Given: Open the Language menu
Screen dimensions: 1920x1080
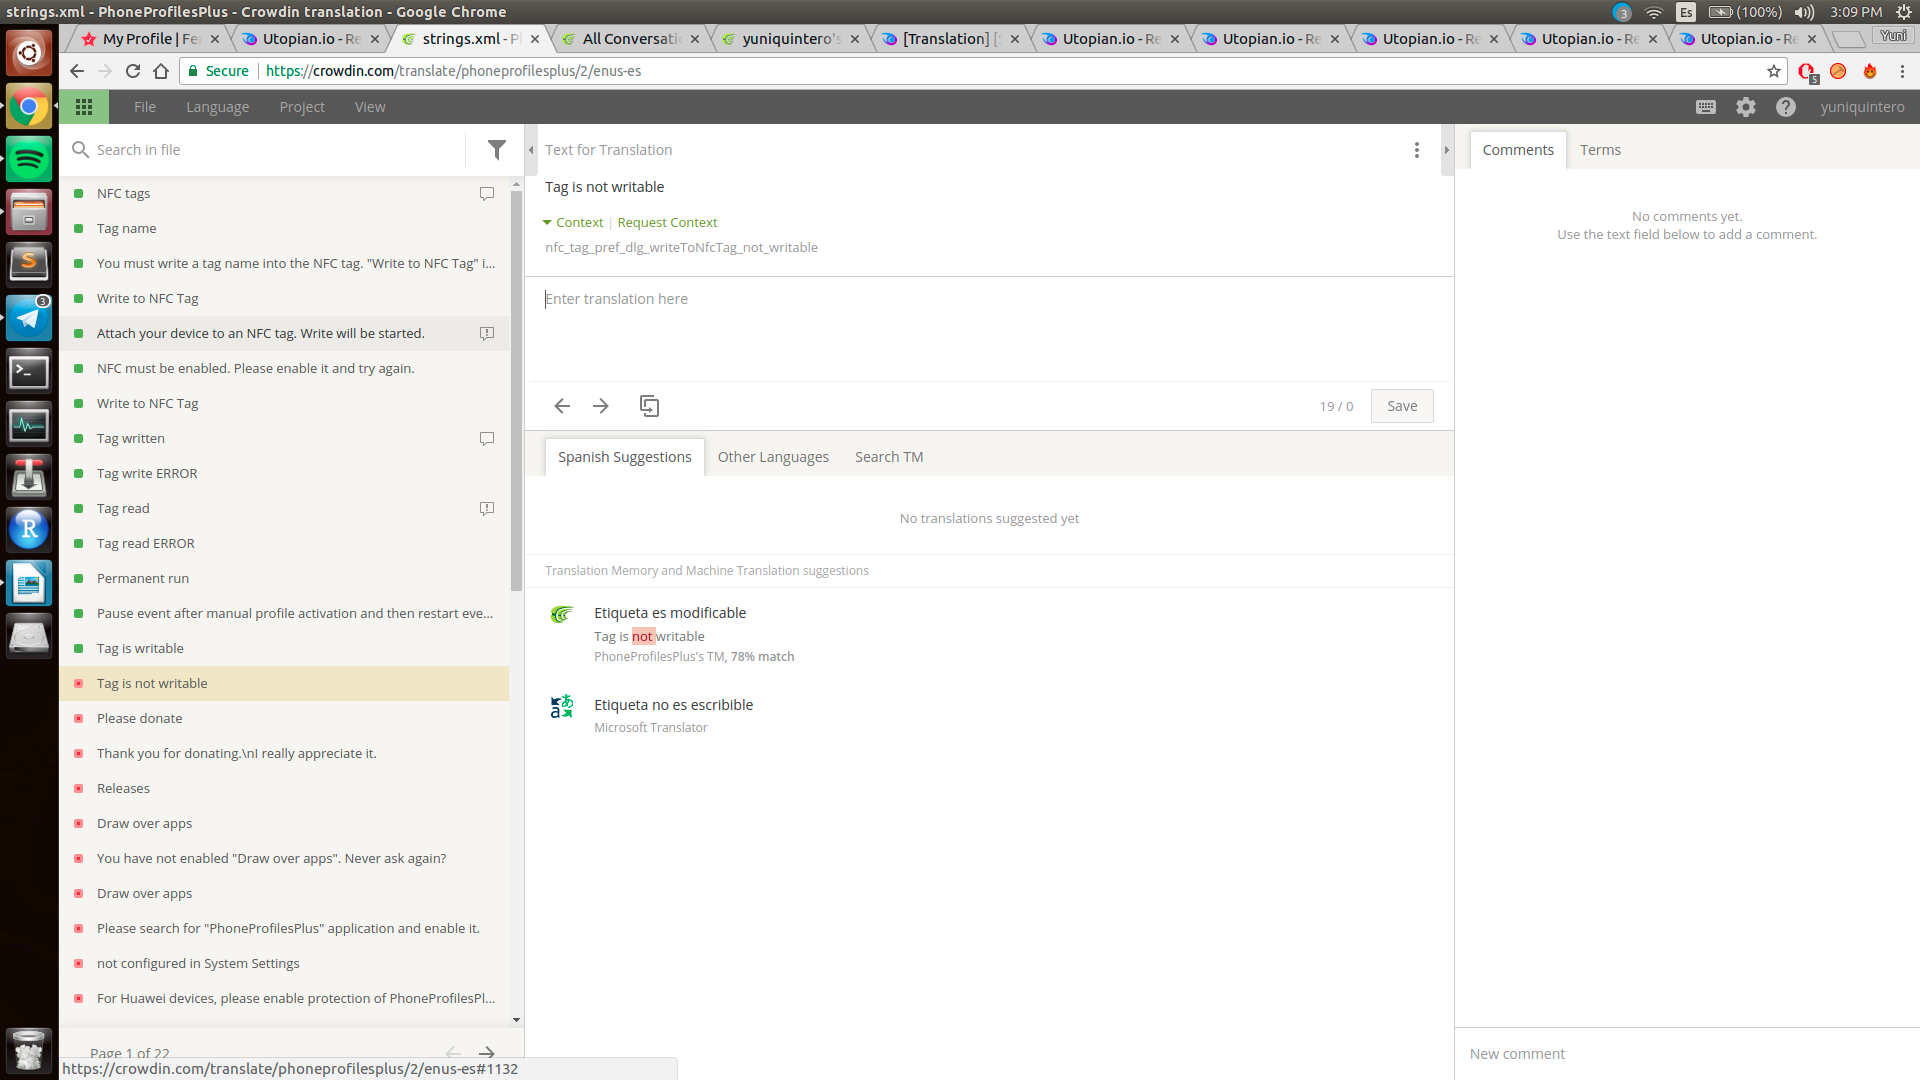Looking at the screenshot, I should 217,107.
